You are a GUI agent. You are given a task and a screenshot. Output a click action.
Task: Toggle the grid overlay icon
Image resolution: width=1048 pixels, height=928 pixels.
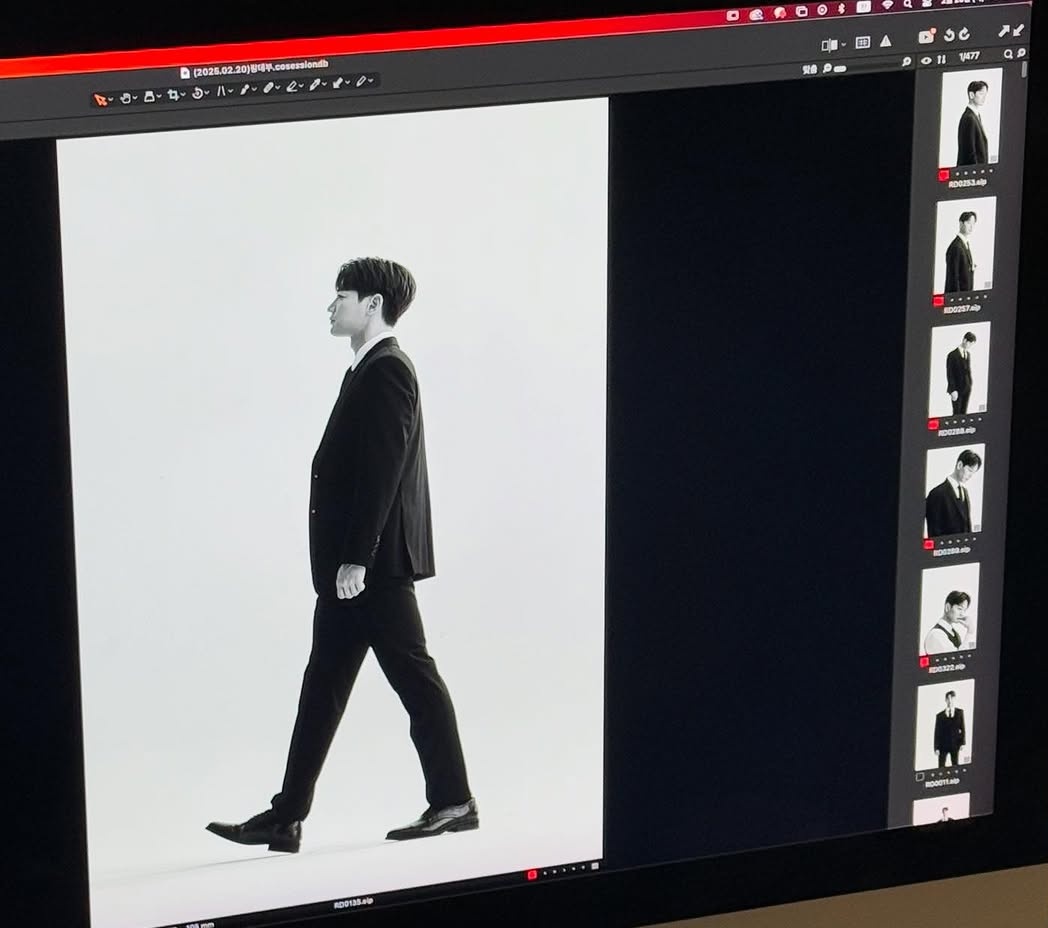[x=863, y=42]
